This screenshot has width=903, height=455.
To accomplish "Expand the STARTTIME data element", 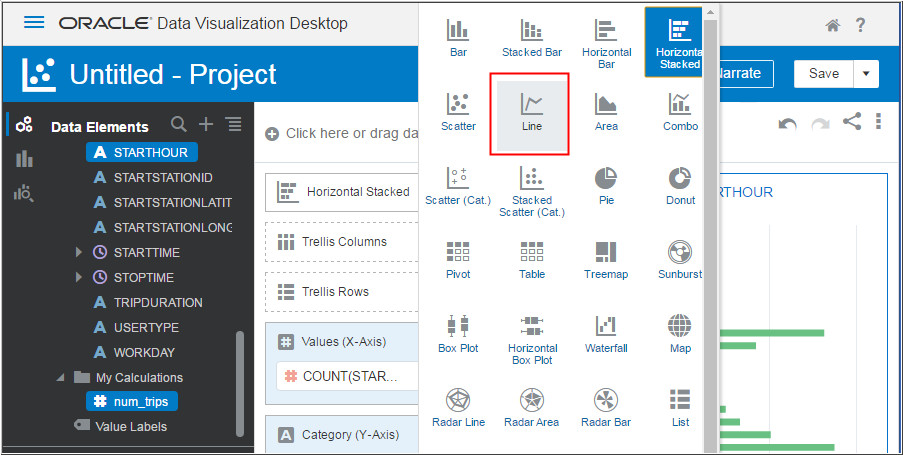I will point(80,252).
